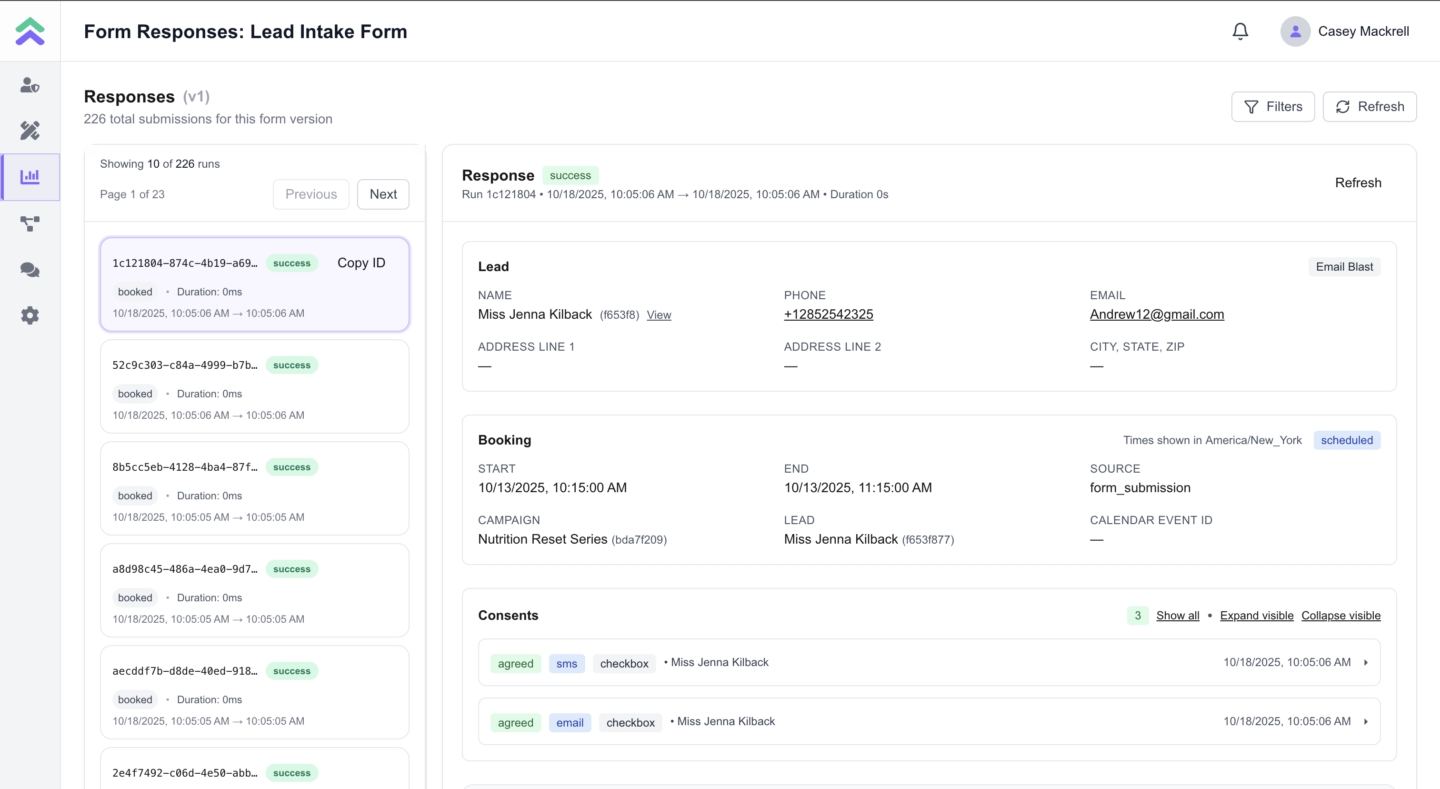Select run 52c9c303 in the list
The image size is (1440, 789).
pos(254,386)
